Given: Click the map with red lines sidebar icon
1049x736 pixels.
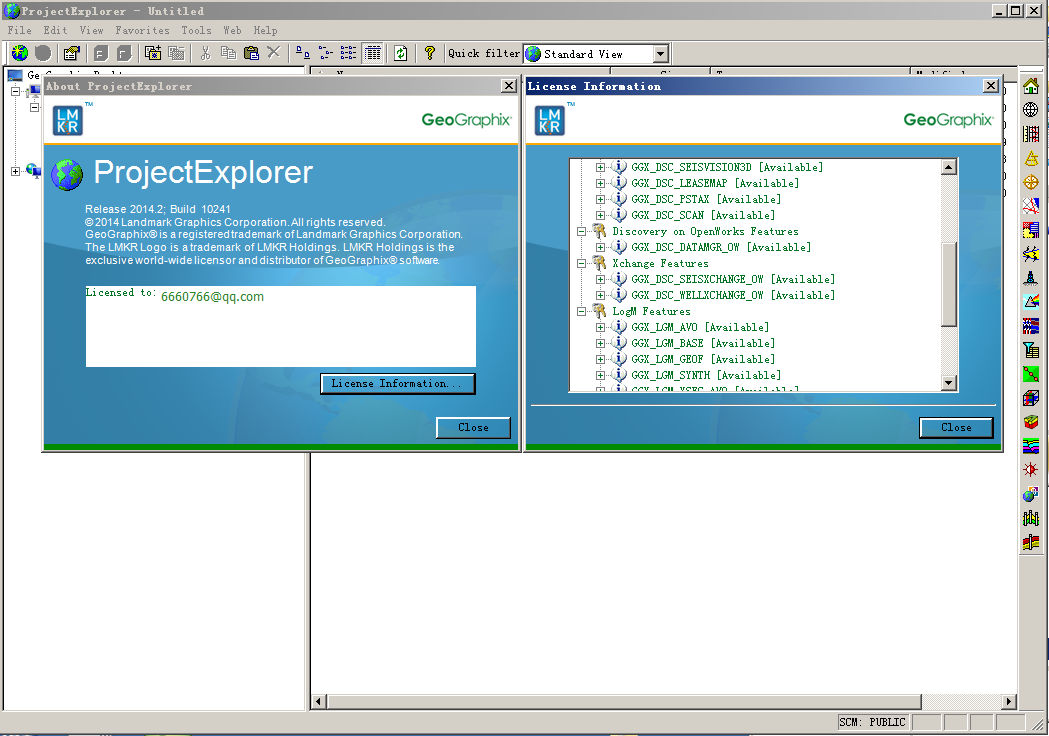Looking at the screenshot, I should [1031, 206].
